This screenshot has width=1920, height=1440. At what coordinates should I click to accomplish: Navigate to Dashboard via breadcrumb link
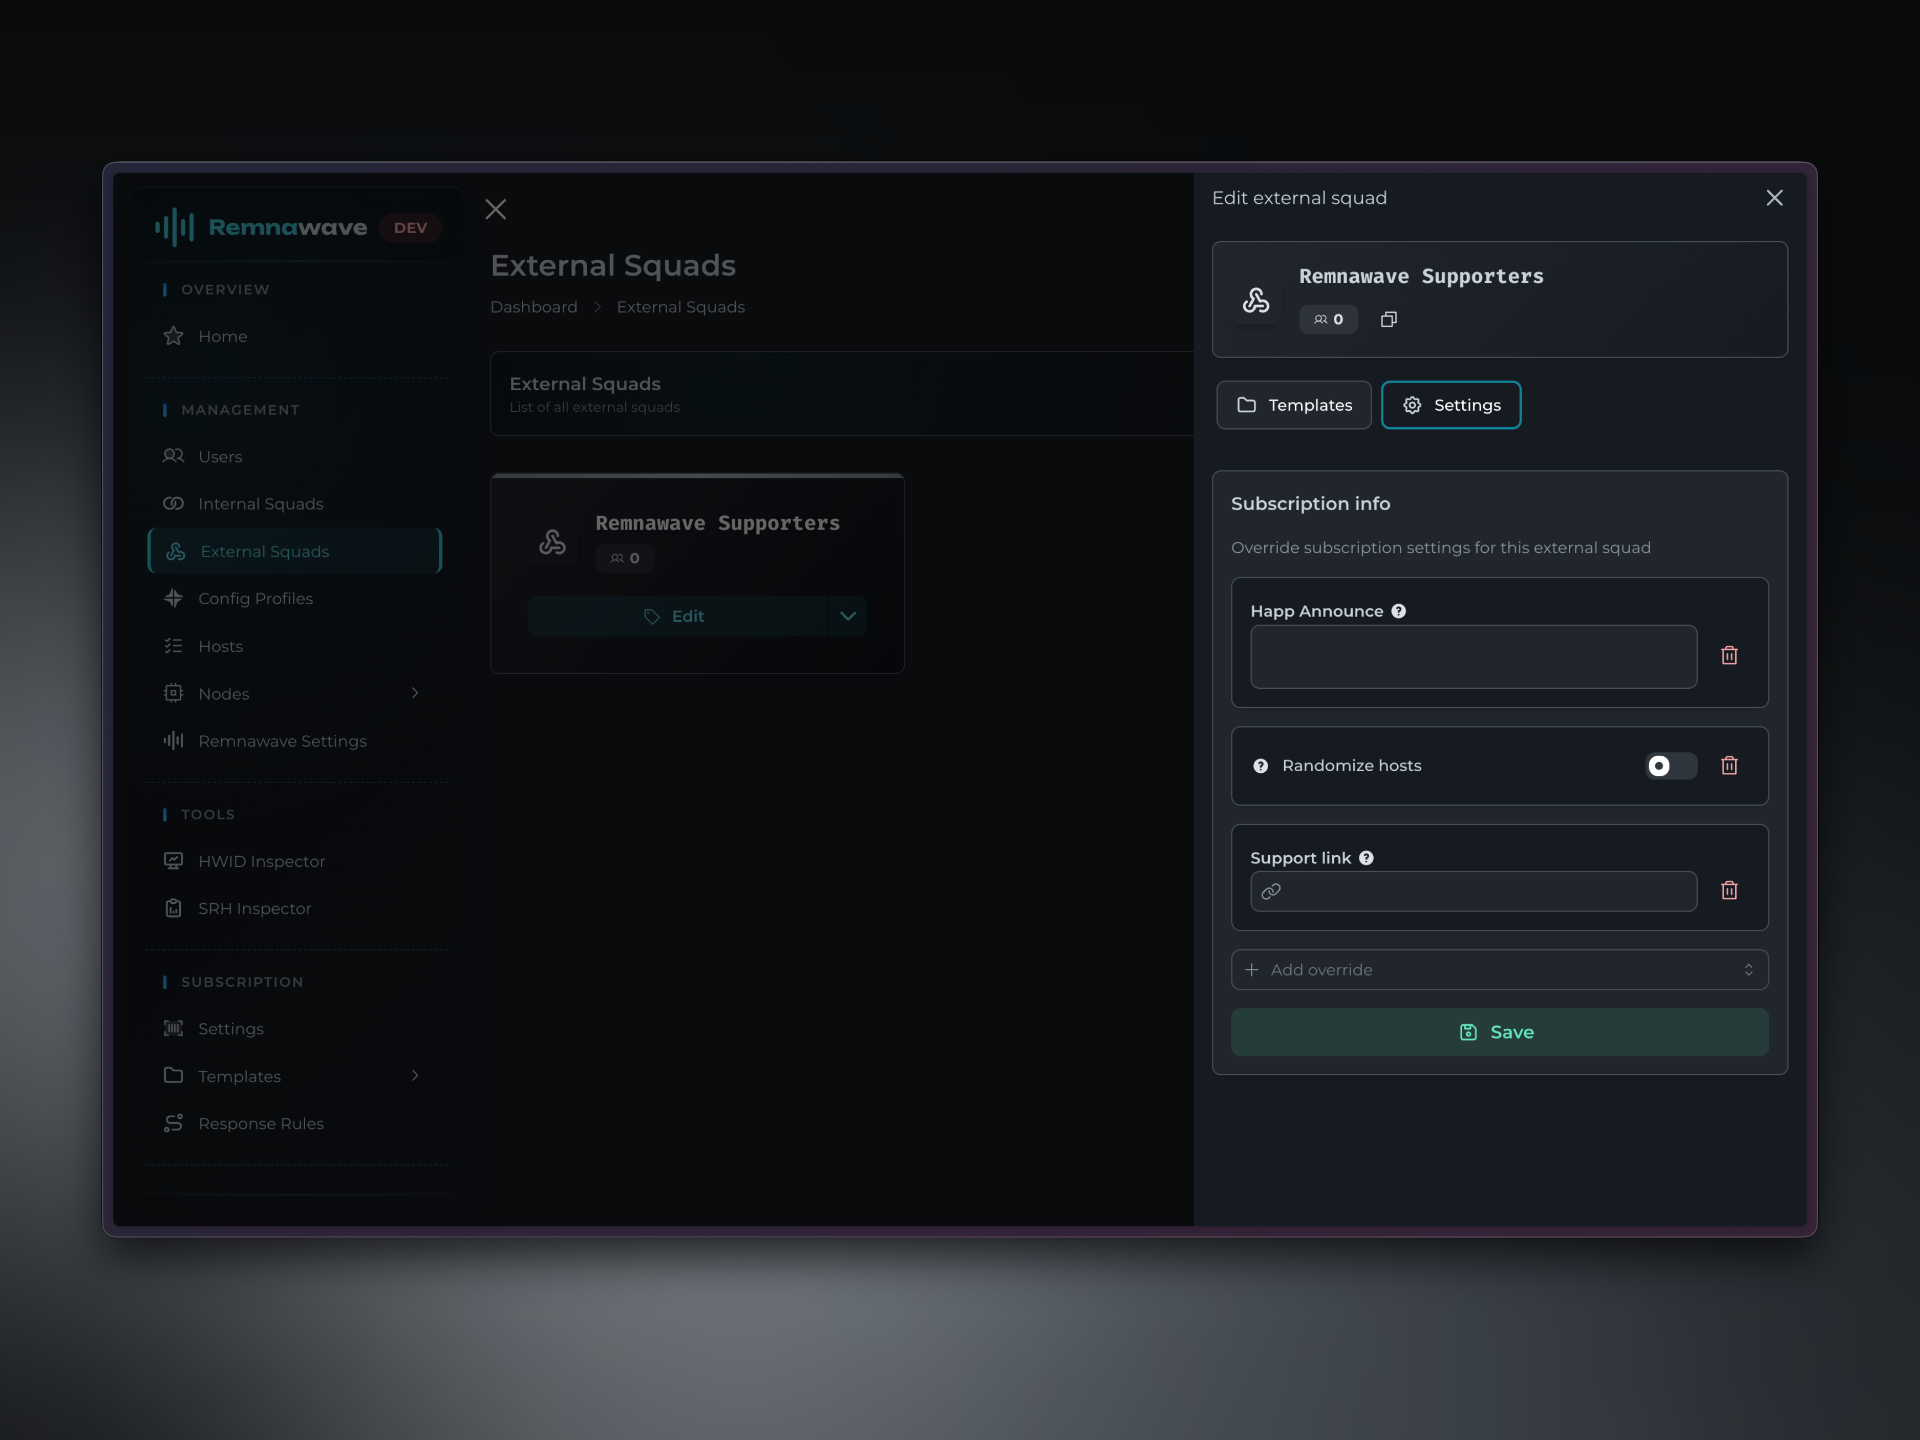point(534,307)
